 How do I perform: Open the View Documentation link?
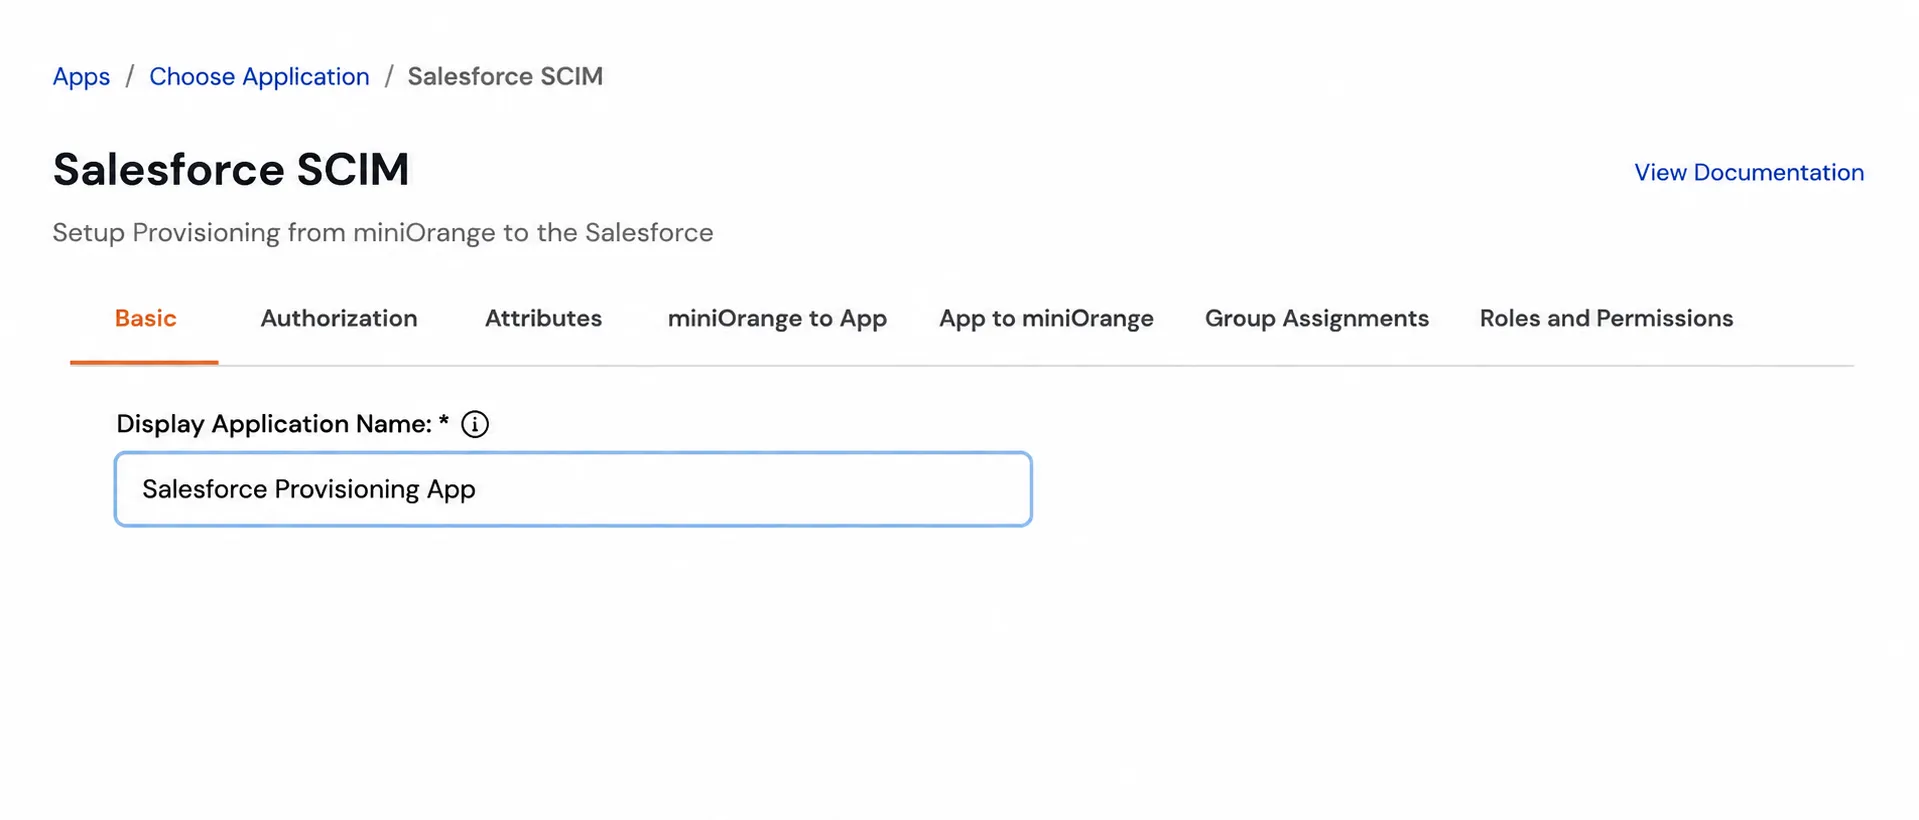1749,172
